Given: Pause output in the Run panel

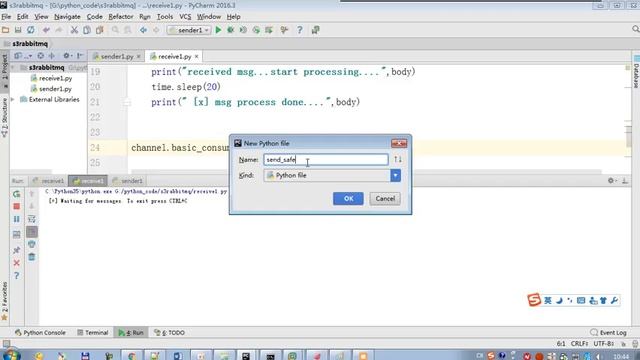Looking at the screenshot, I should (x=16, y=219).
